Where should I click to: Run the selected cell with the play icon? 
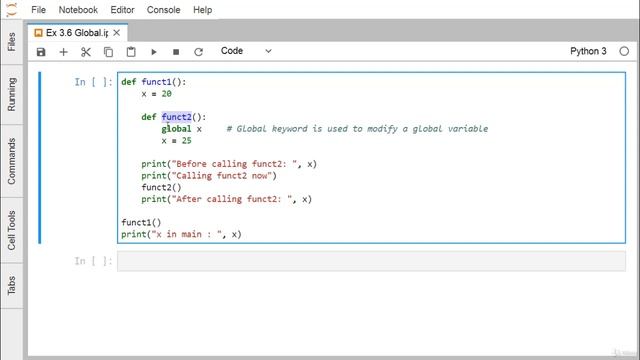(153, 52)
